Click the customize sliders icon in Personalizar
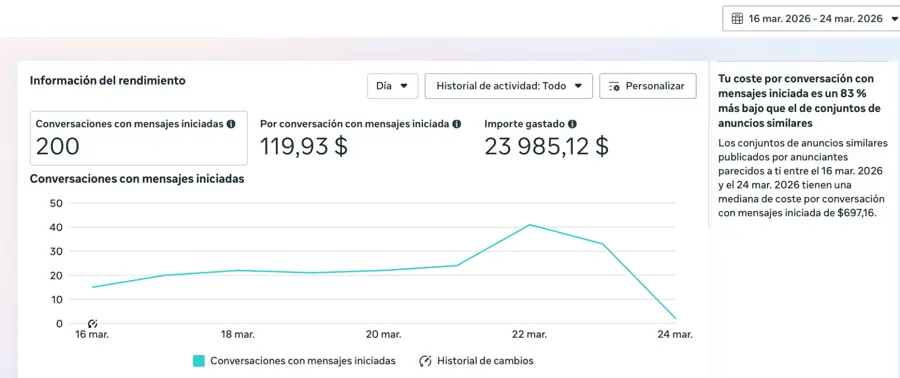The image size is (900, 378). (x=614, y=87)
